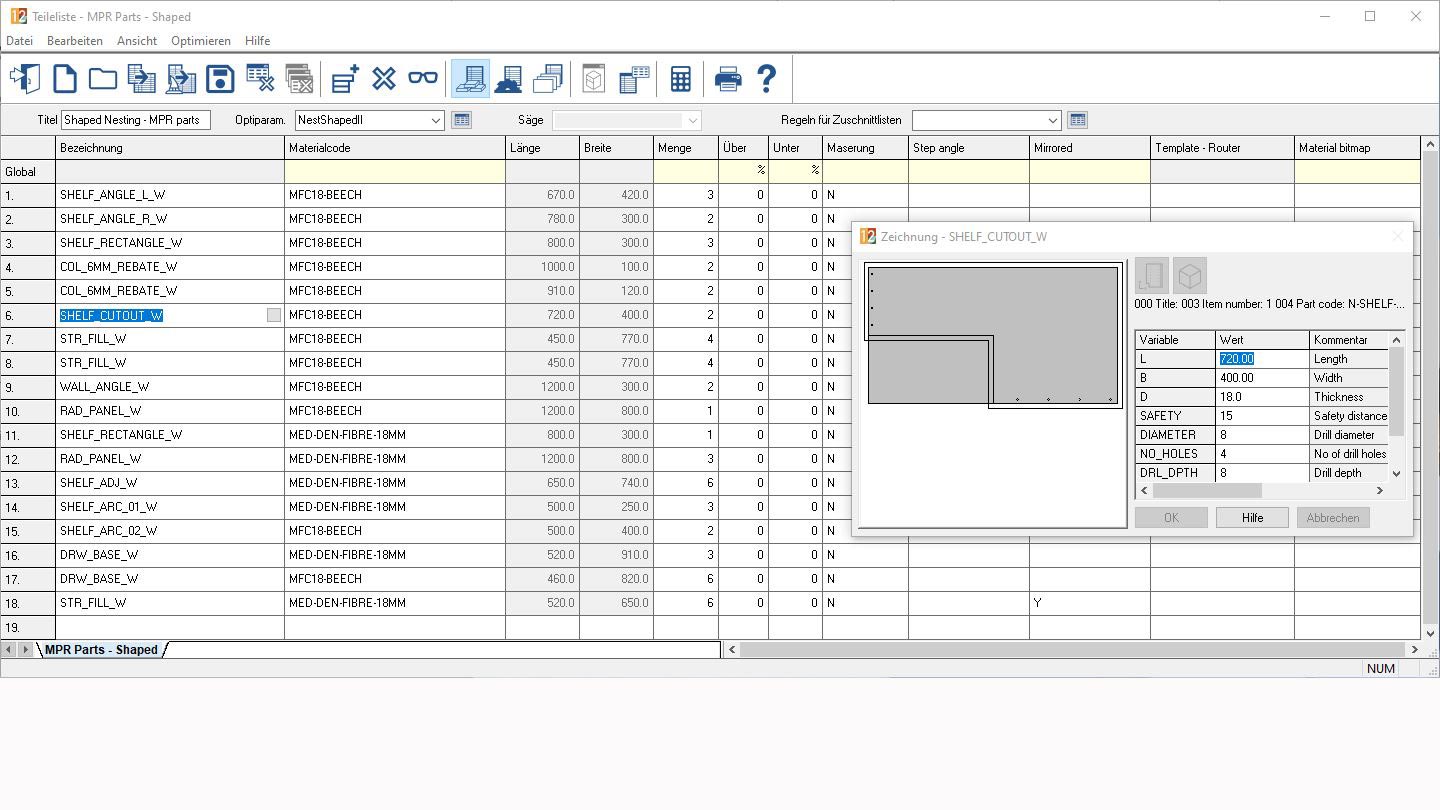The width and height of the screenshot is (1440, 810).
Task: Select the MPR Parts - Shaped sheet tab
Action: [101, 650]
